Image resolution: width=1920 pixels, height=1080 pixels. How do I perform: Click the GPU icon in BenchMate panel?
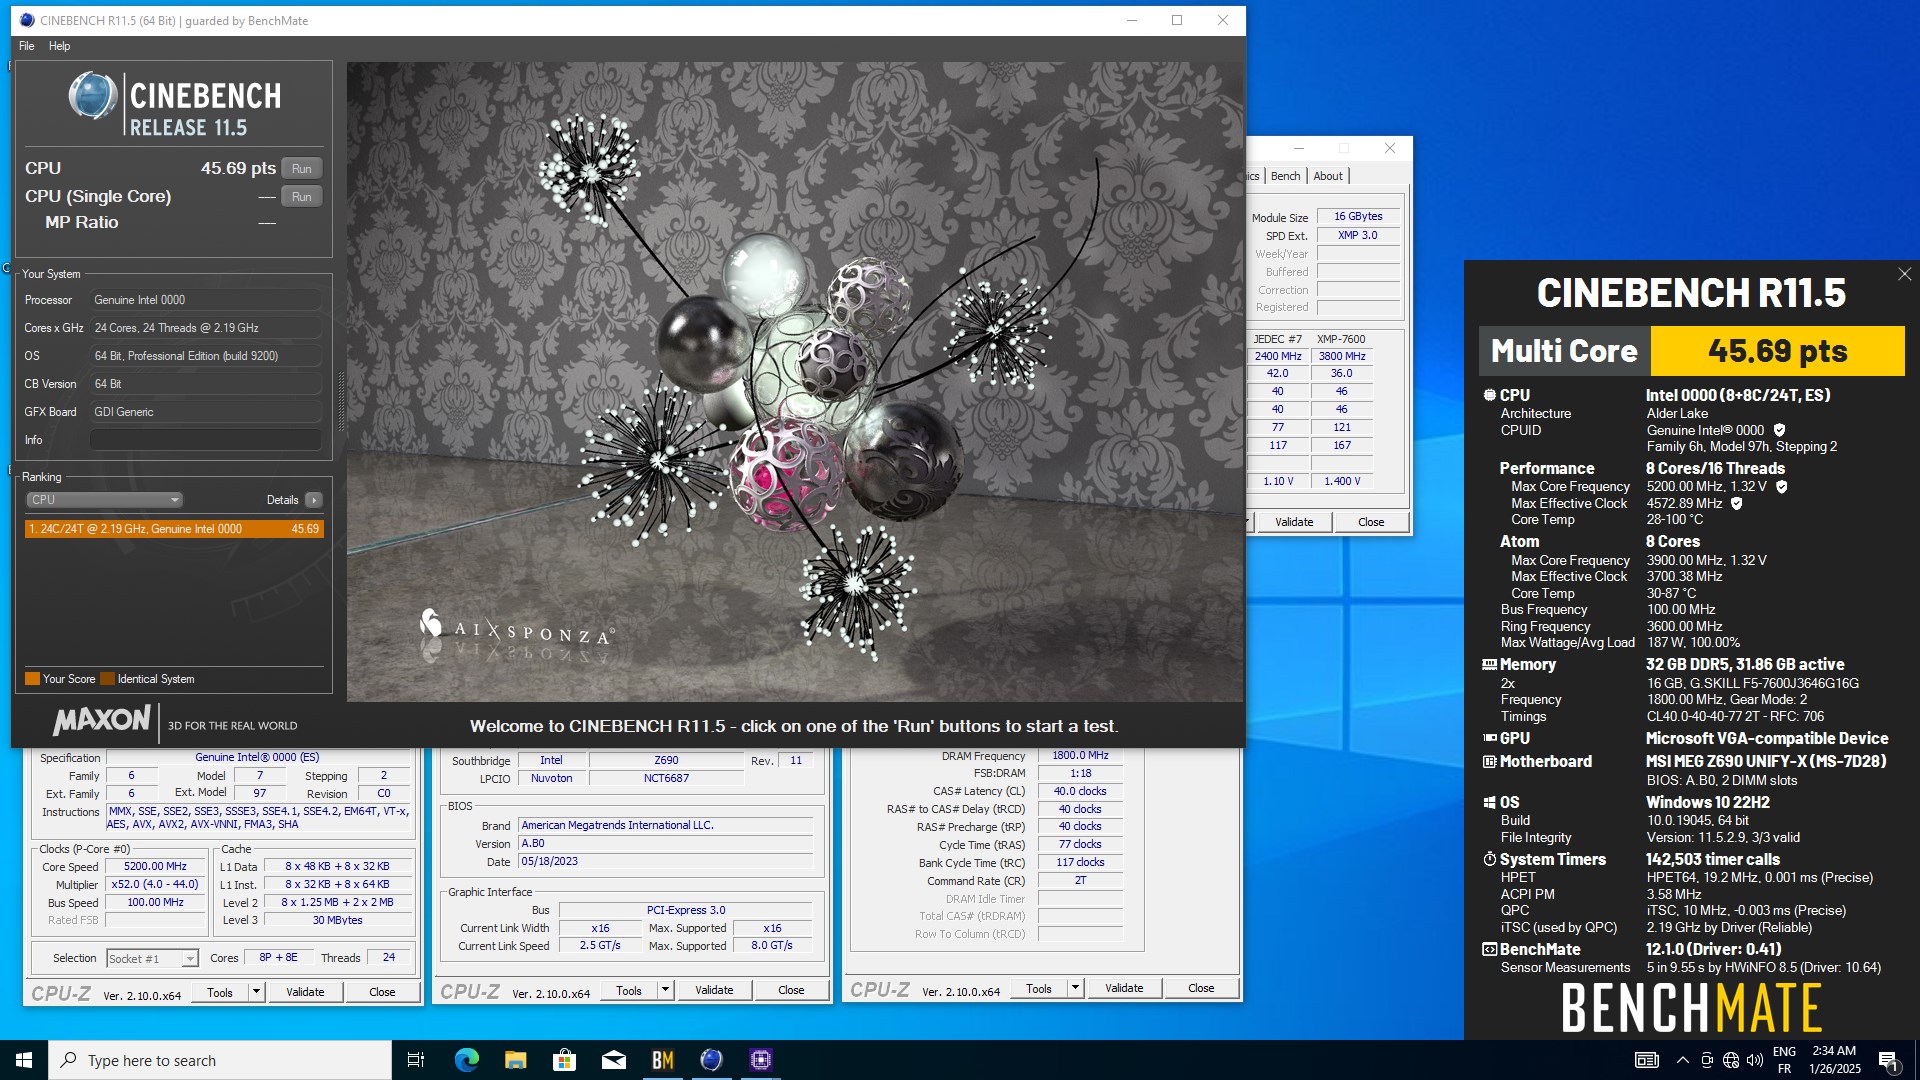coord(1489,738)
